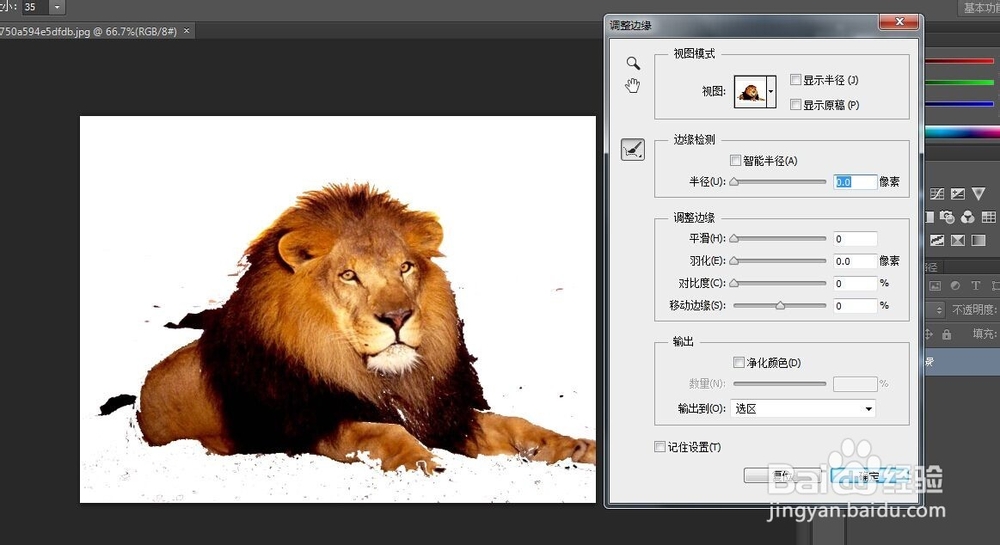Select the Refine Radius brush tool
This screenshot has height=545, width=1000.
pos(633,150)
